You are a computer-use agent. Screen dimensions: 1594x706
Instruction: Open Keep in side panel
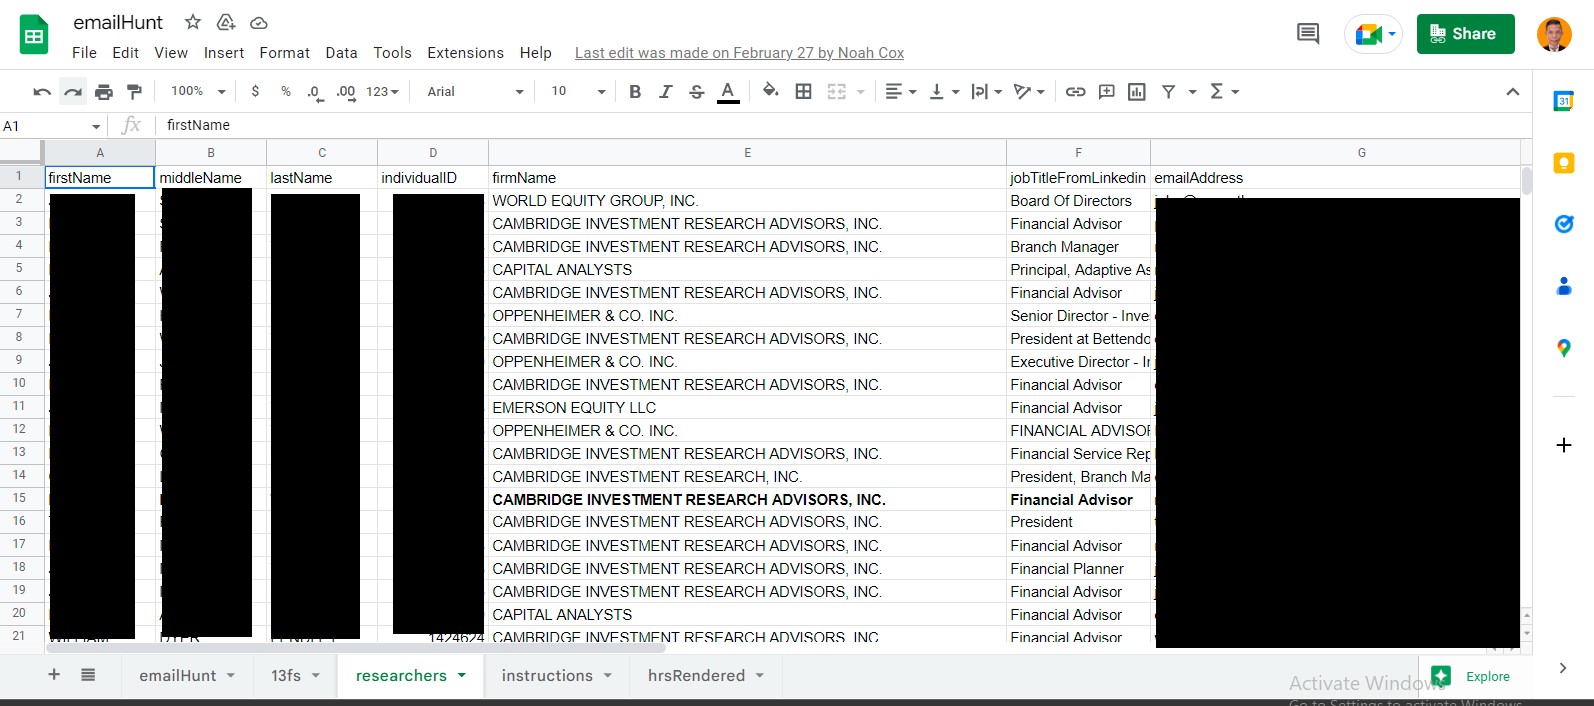click(1564, 163)
